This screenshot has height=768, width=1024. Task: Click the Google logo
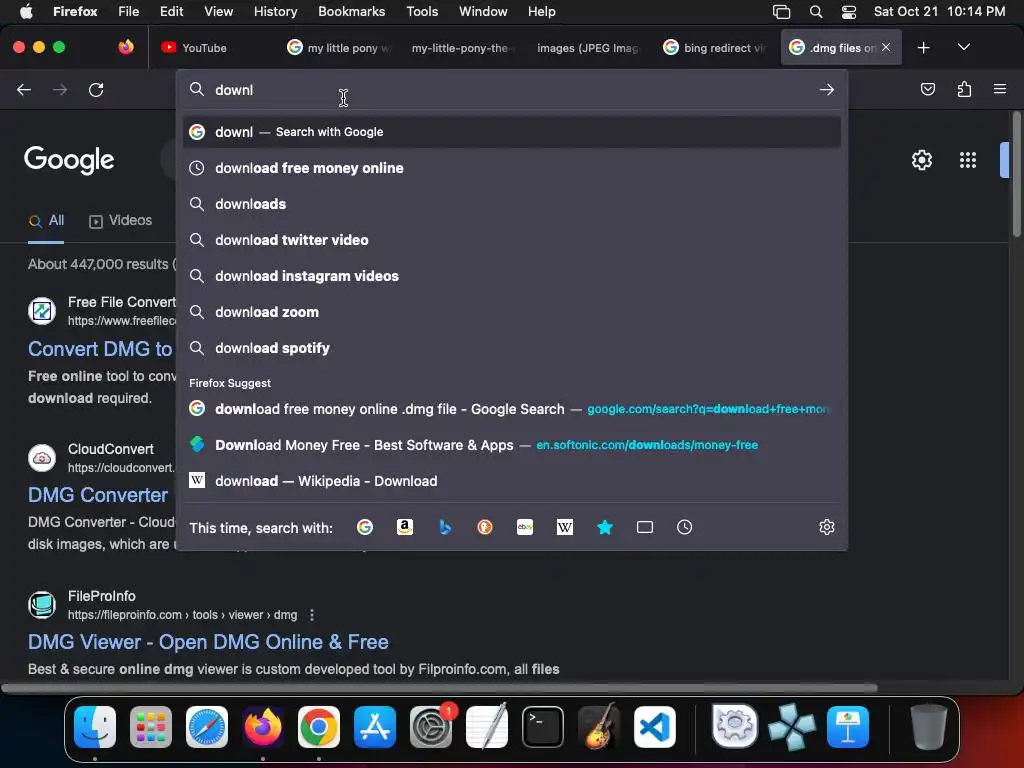(69, 160)
